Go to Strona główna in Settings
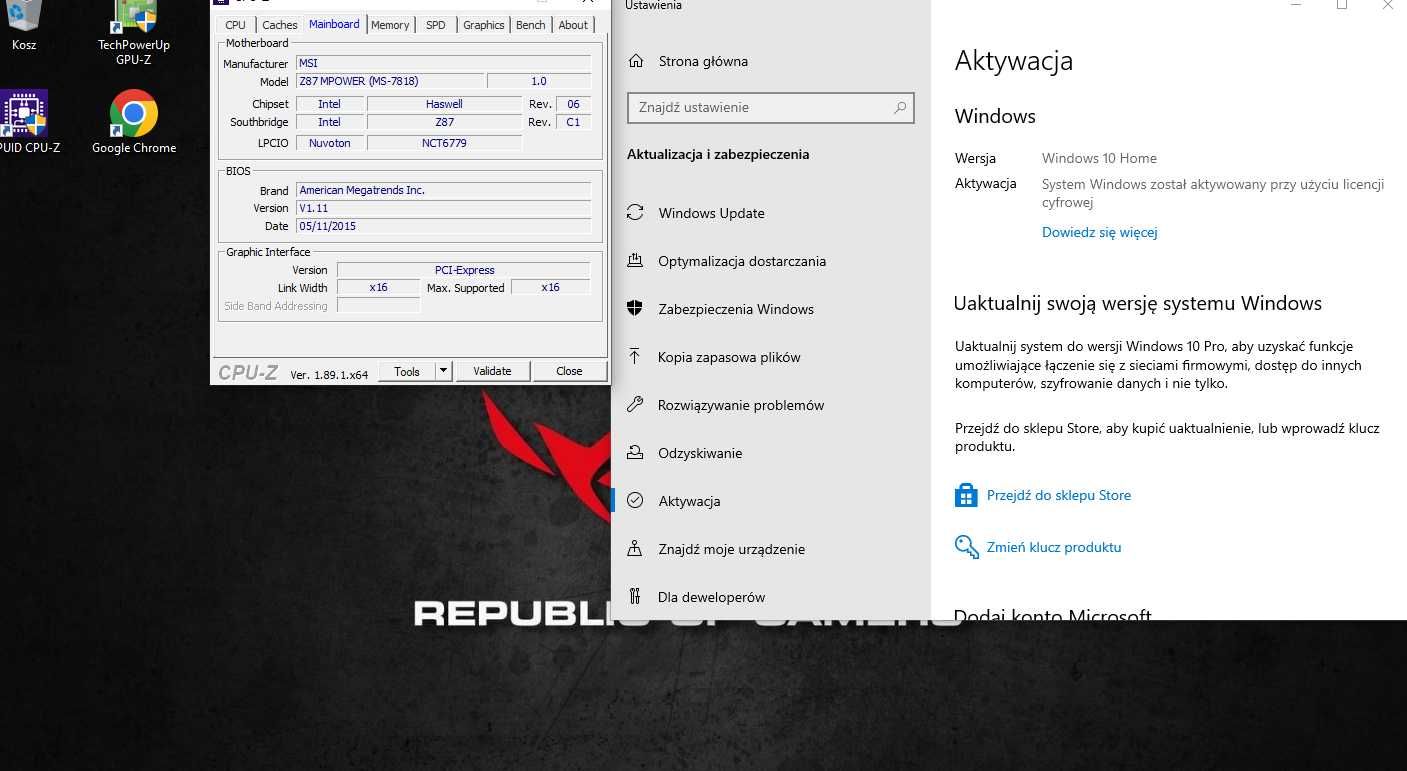The image size is (1407, 771). (x=703, y=61)
